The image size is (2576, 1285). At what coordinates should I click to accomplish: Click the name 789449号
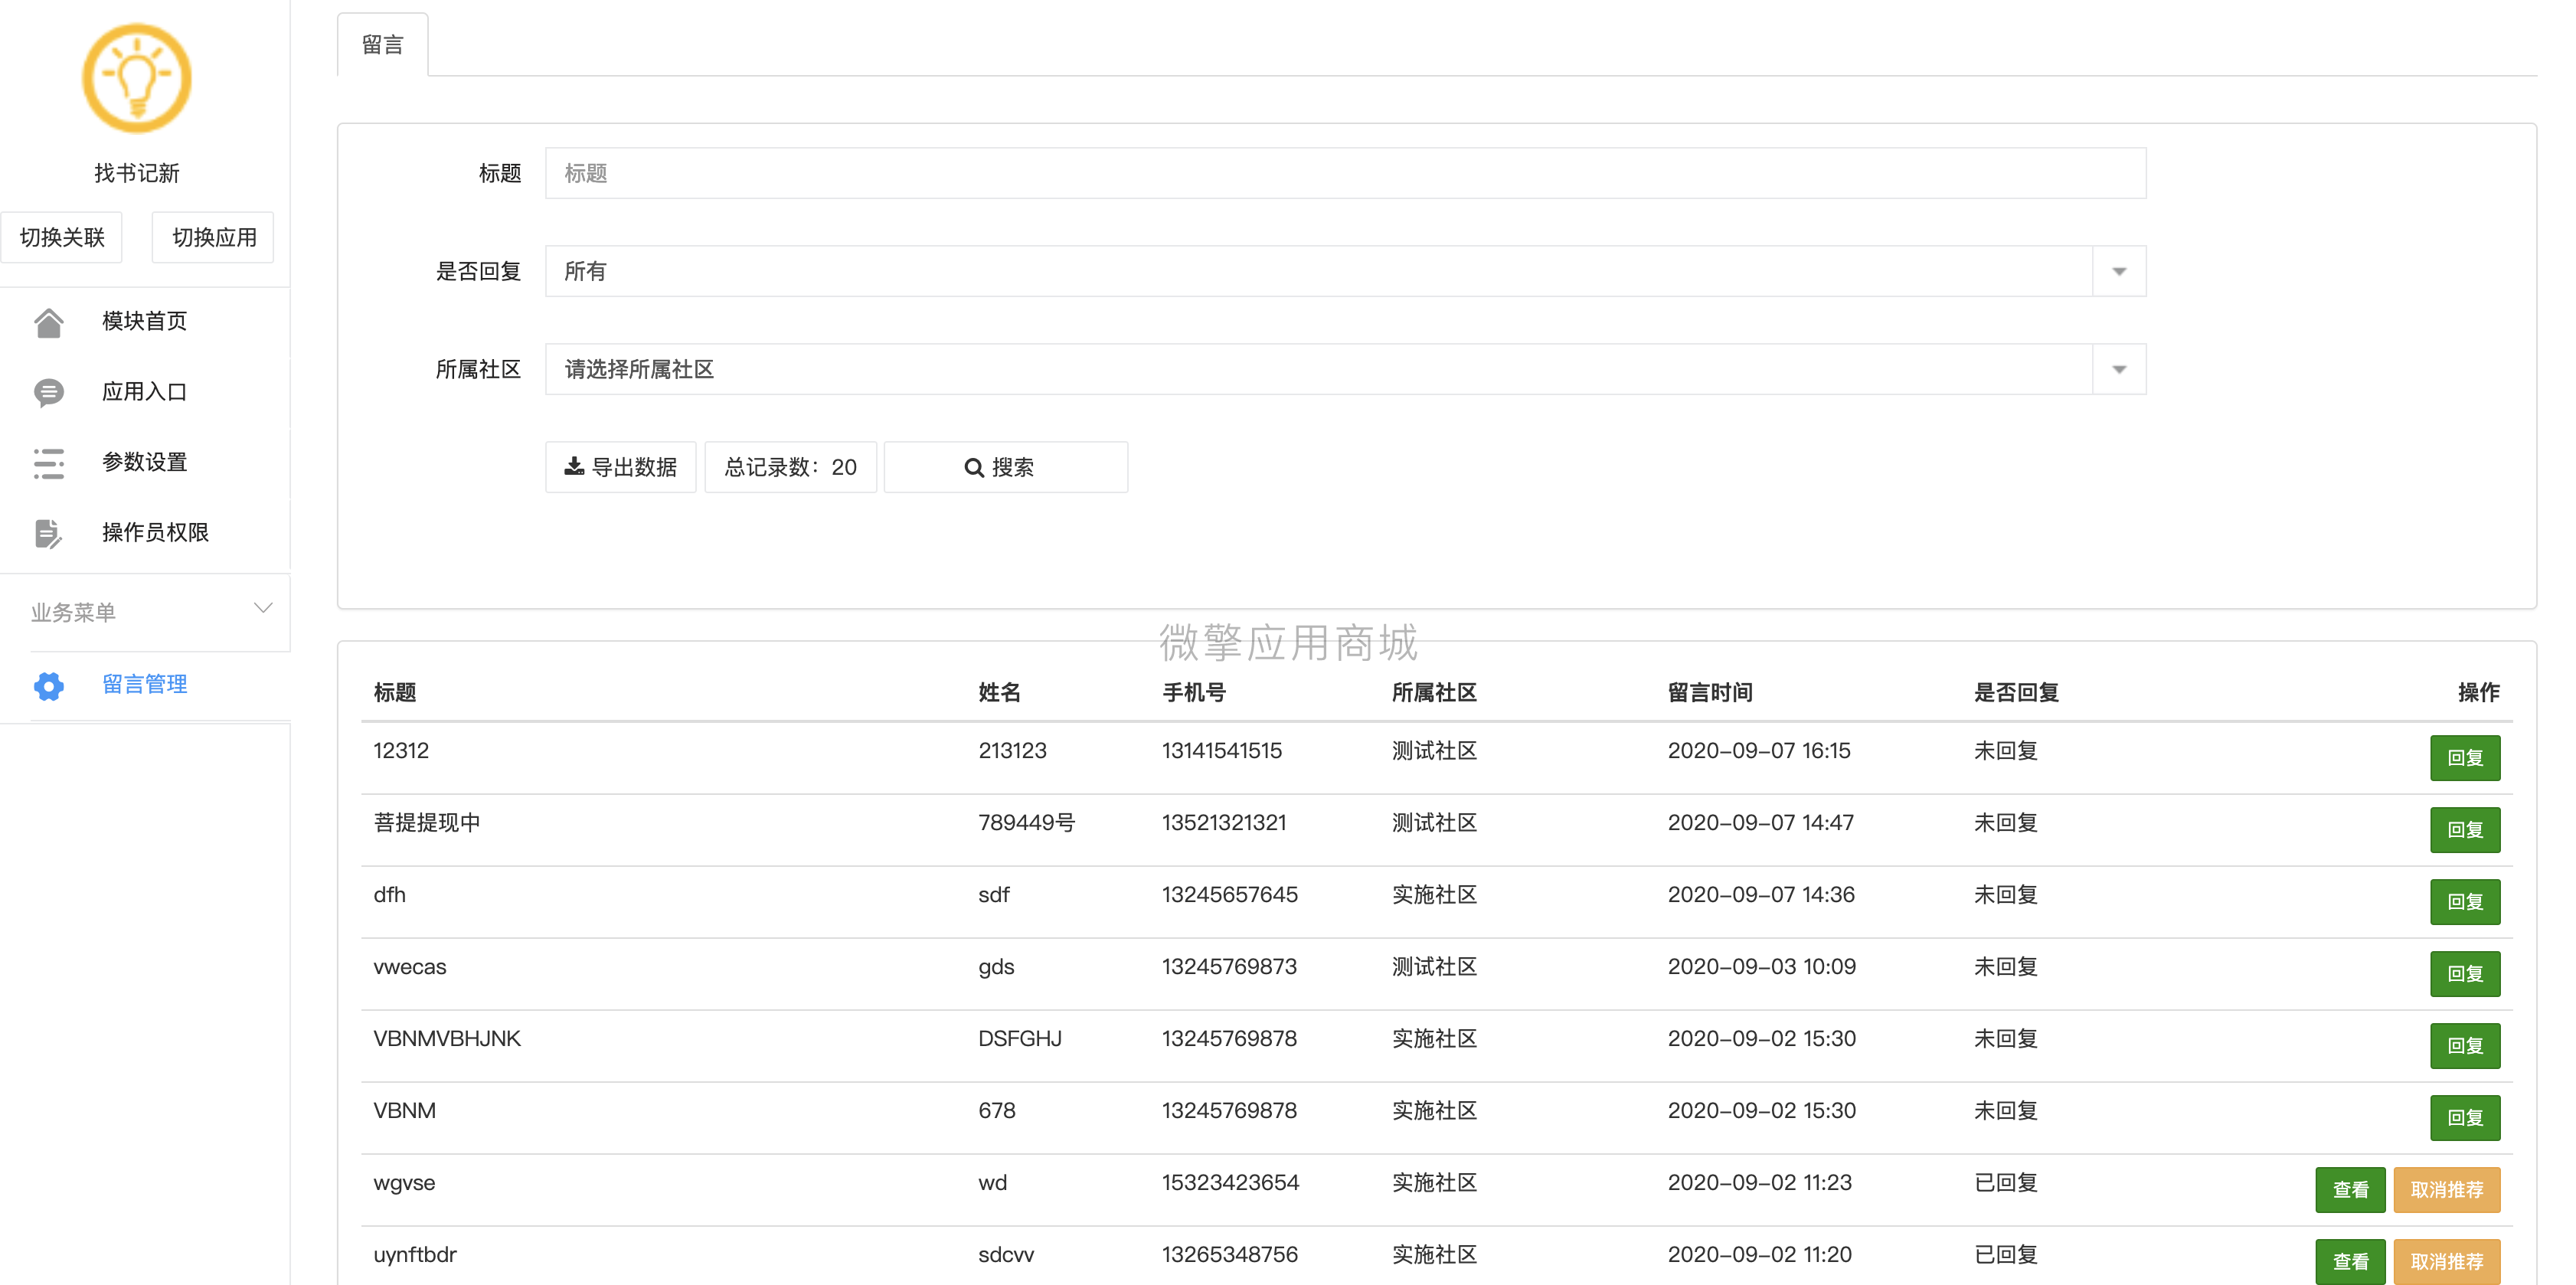click(x=1026, y=822)
